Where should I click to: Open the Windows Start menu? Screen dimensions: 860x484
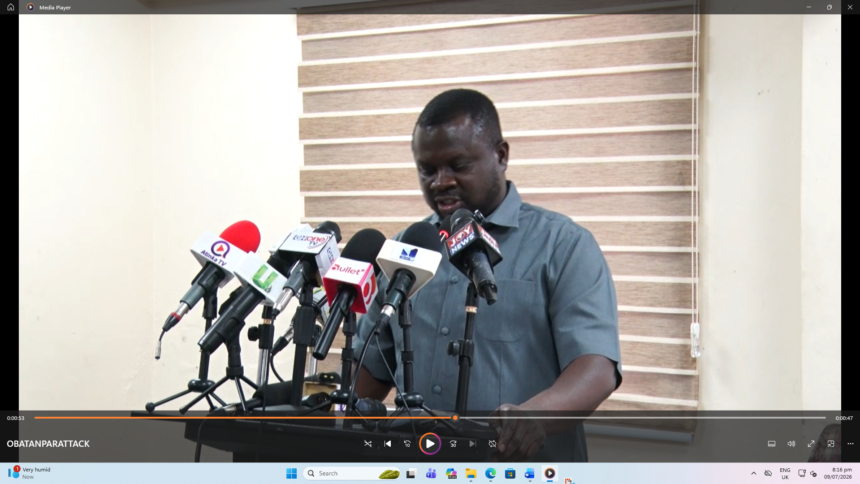click(x=291, y=473)
